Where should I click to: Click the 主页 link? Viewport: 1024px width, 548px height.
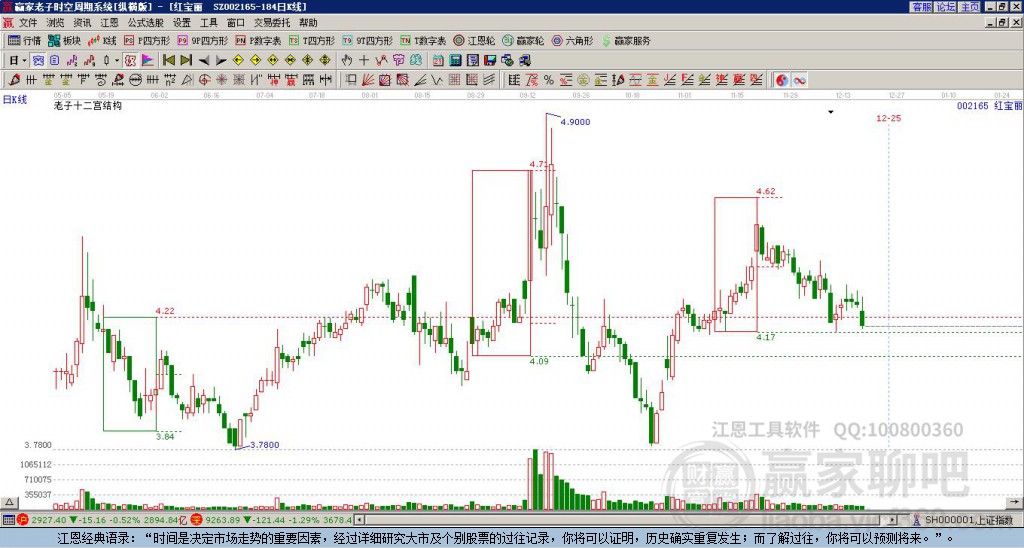(x=969, y=7)
